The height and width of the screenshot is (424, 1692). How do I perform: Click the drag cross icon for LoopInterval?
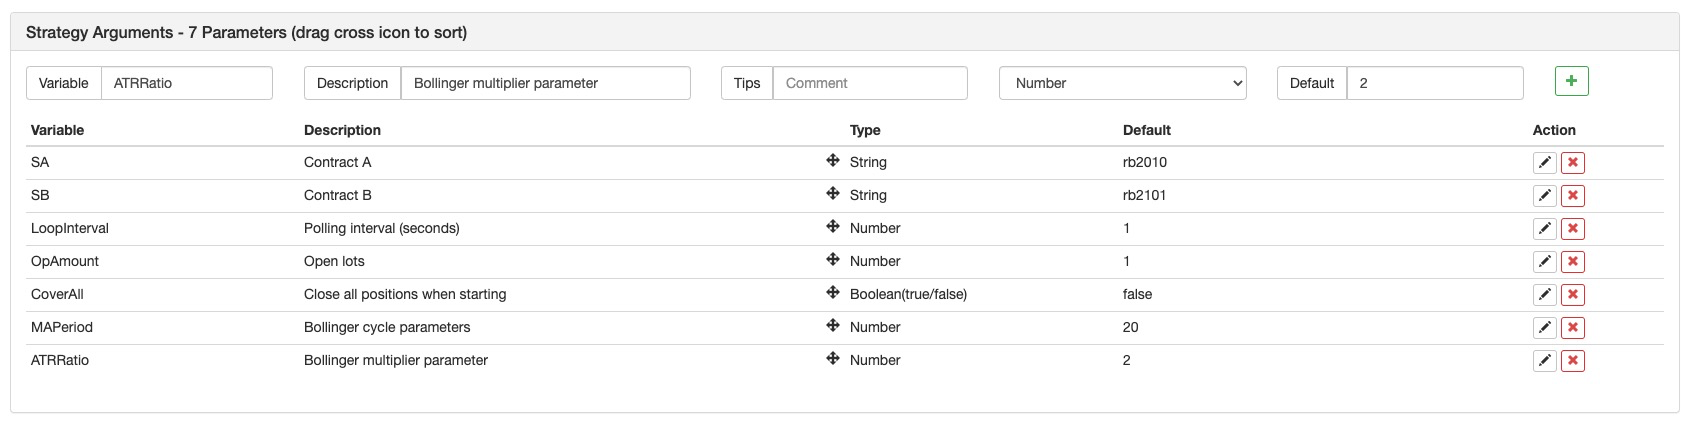click(832, 227)
